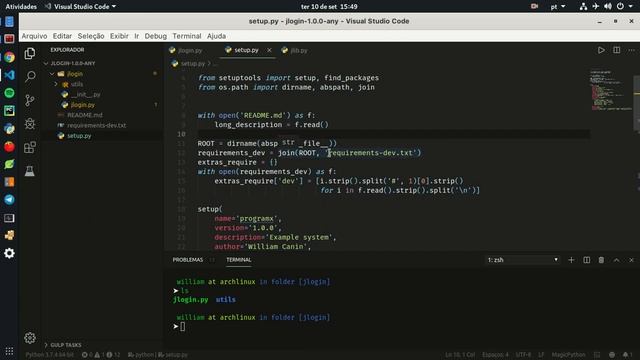This screenshot has height=360, width=640.
Task: Open the Debug view bug icon
Action: 30,124
